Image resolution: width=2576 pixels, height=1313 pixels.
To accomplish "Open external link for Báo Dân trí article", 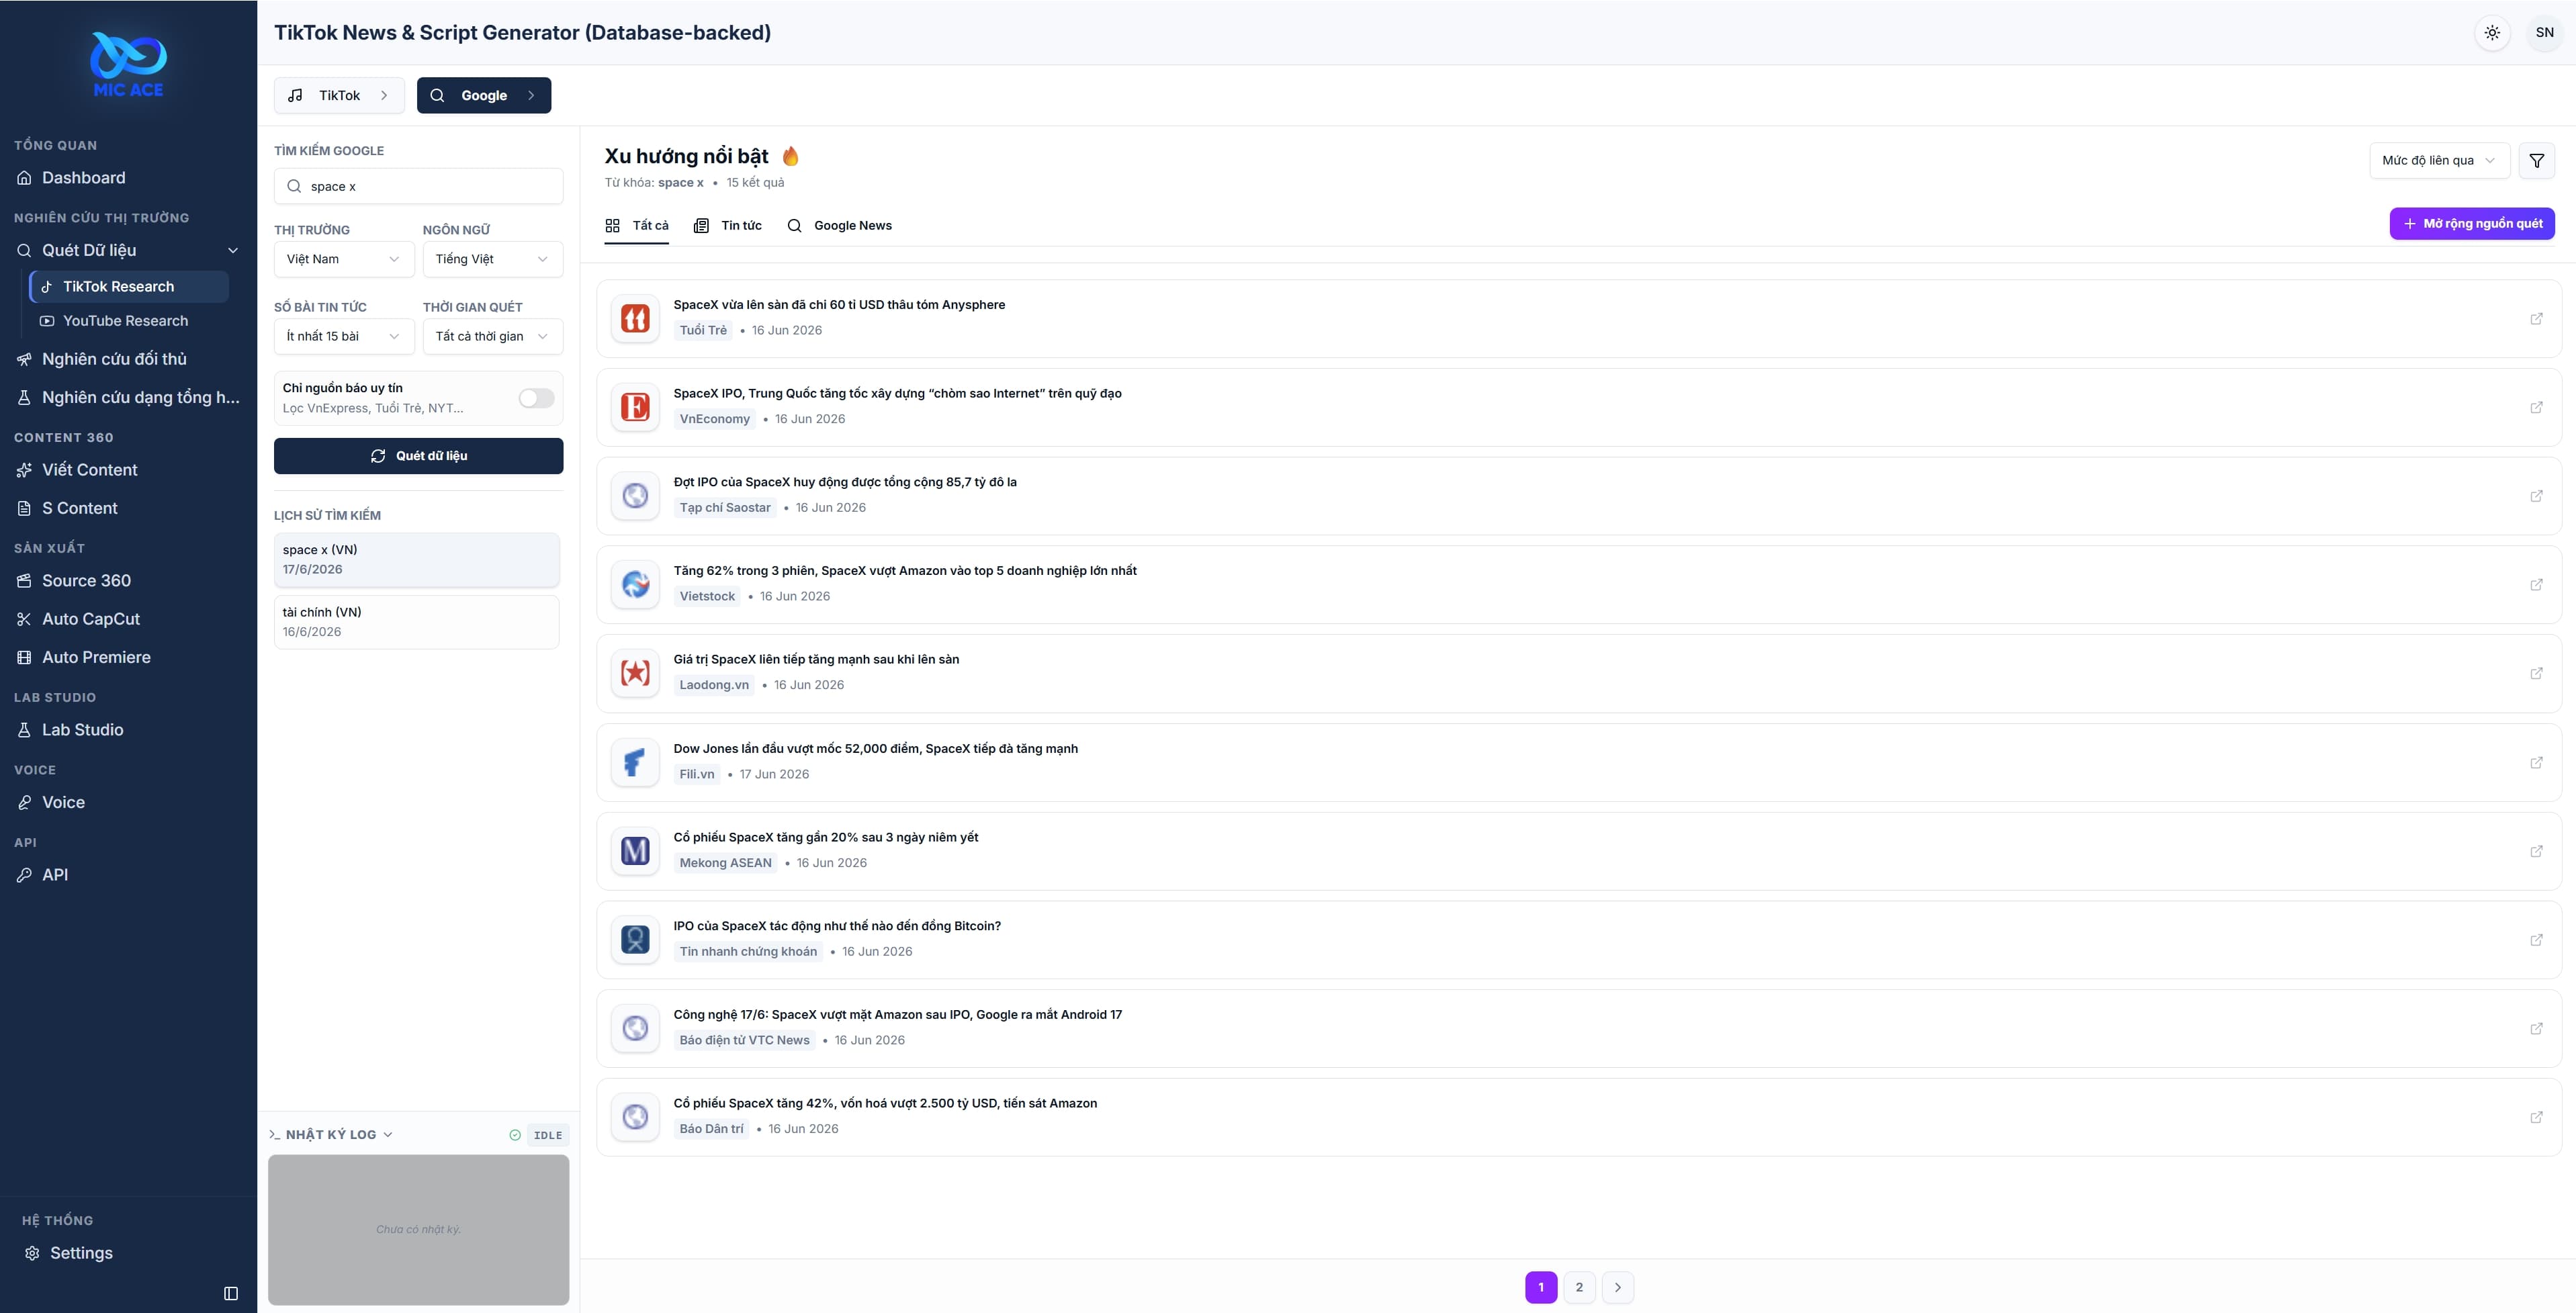I will (2536, 1117).
